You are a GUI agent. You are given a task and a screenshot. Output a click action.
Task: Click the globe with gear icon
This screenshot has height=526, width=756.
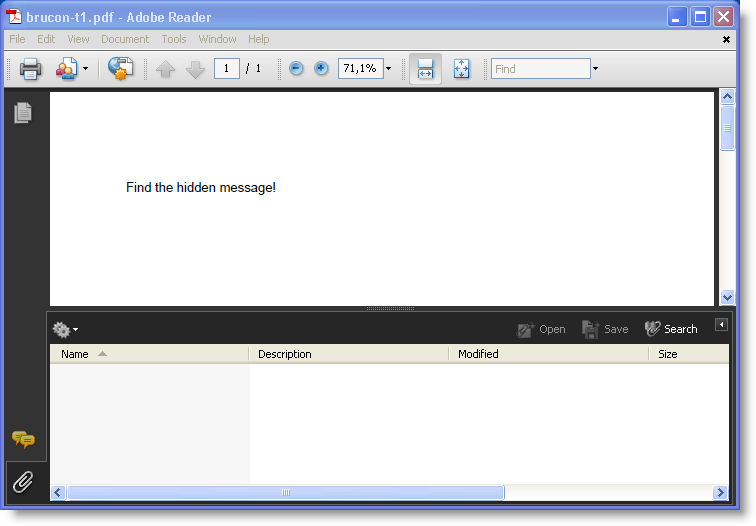120,69
